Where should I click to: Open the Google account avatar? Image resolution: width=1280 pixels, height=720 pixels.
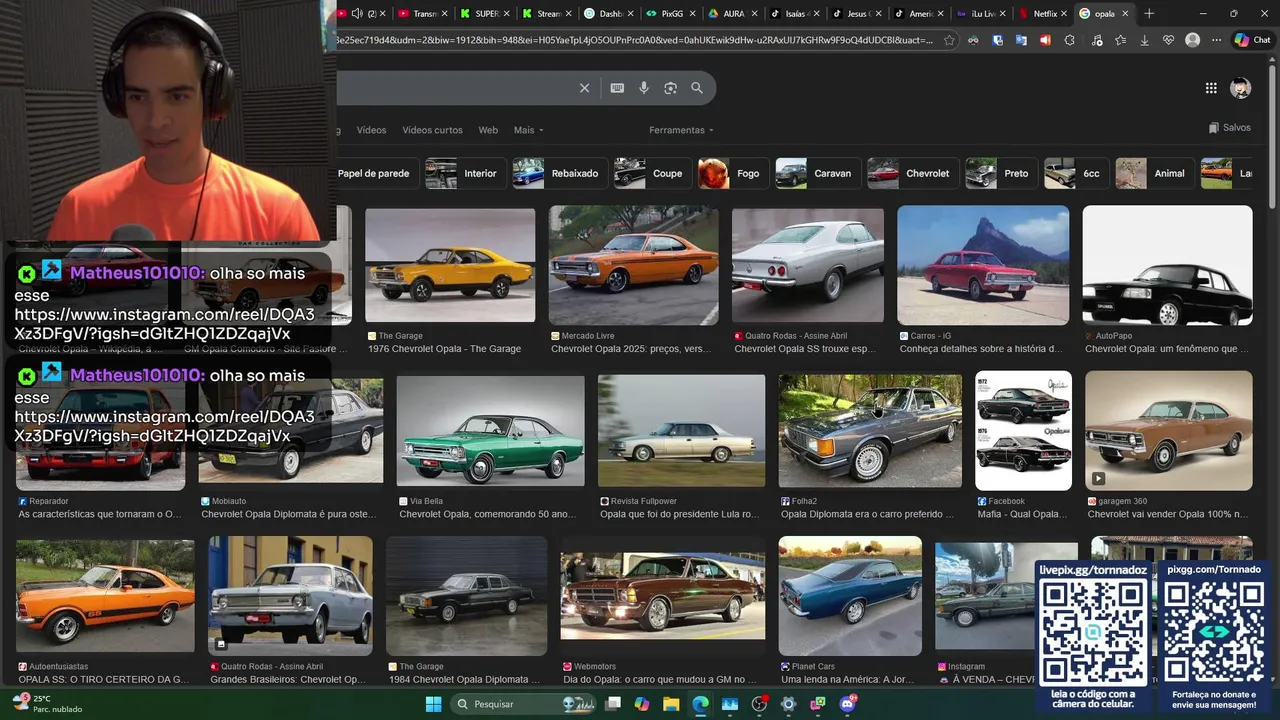(x=1240, y=88)
